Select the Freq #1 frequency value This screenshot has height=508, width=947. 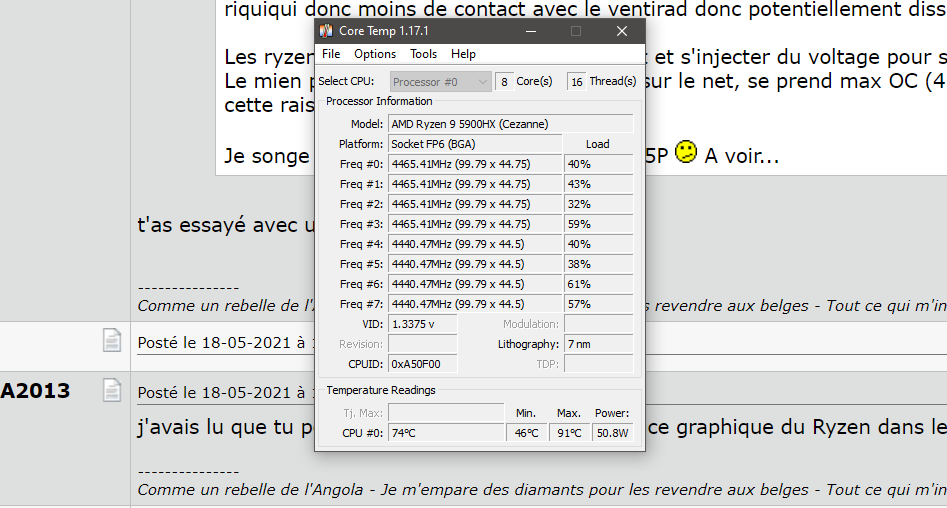[x=475, y=184]
